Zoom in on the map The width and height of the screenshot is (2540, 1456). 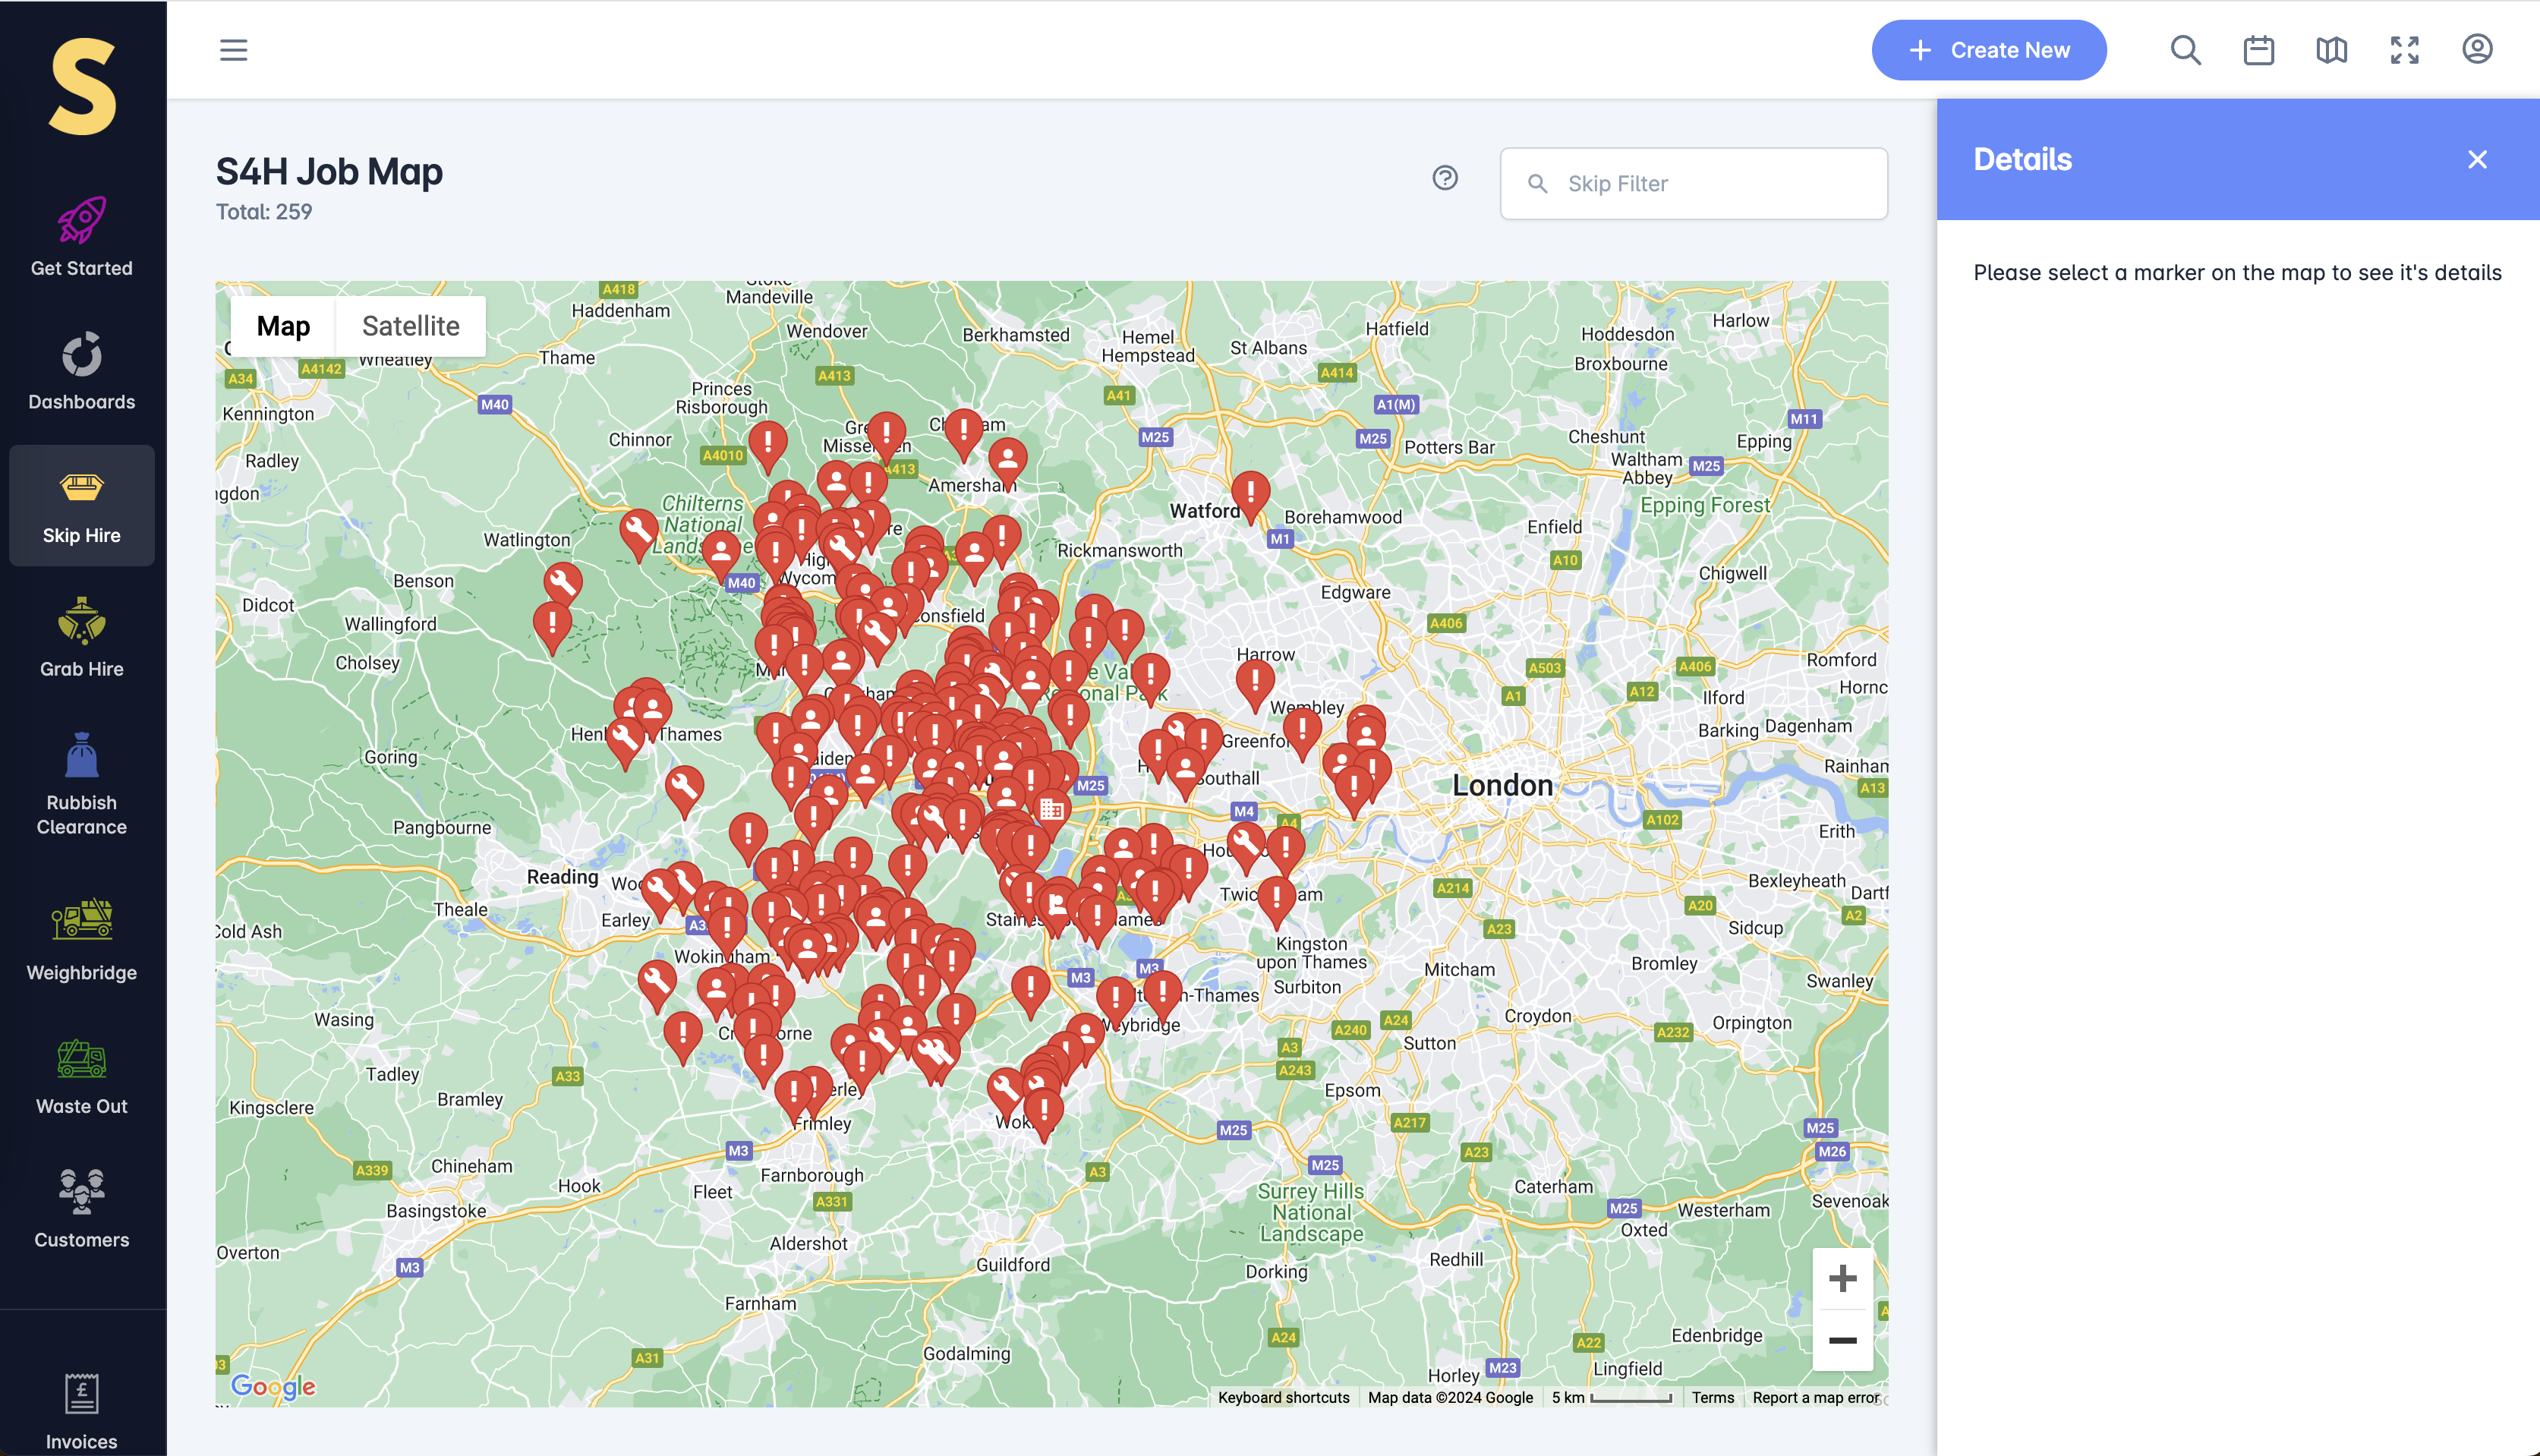coord(1841,1278)
